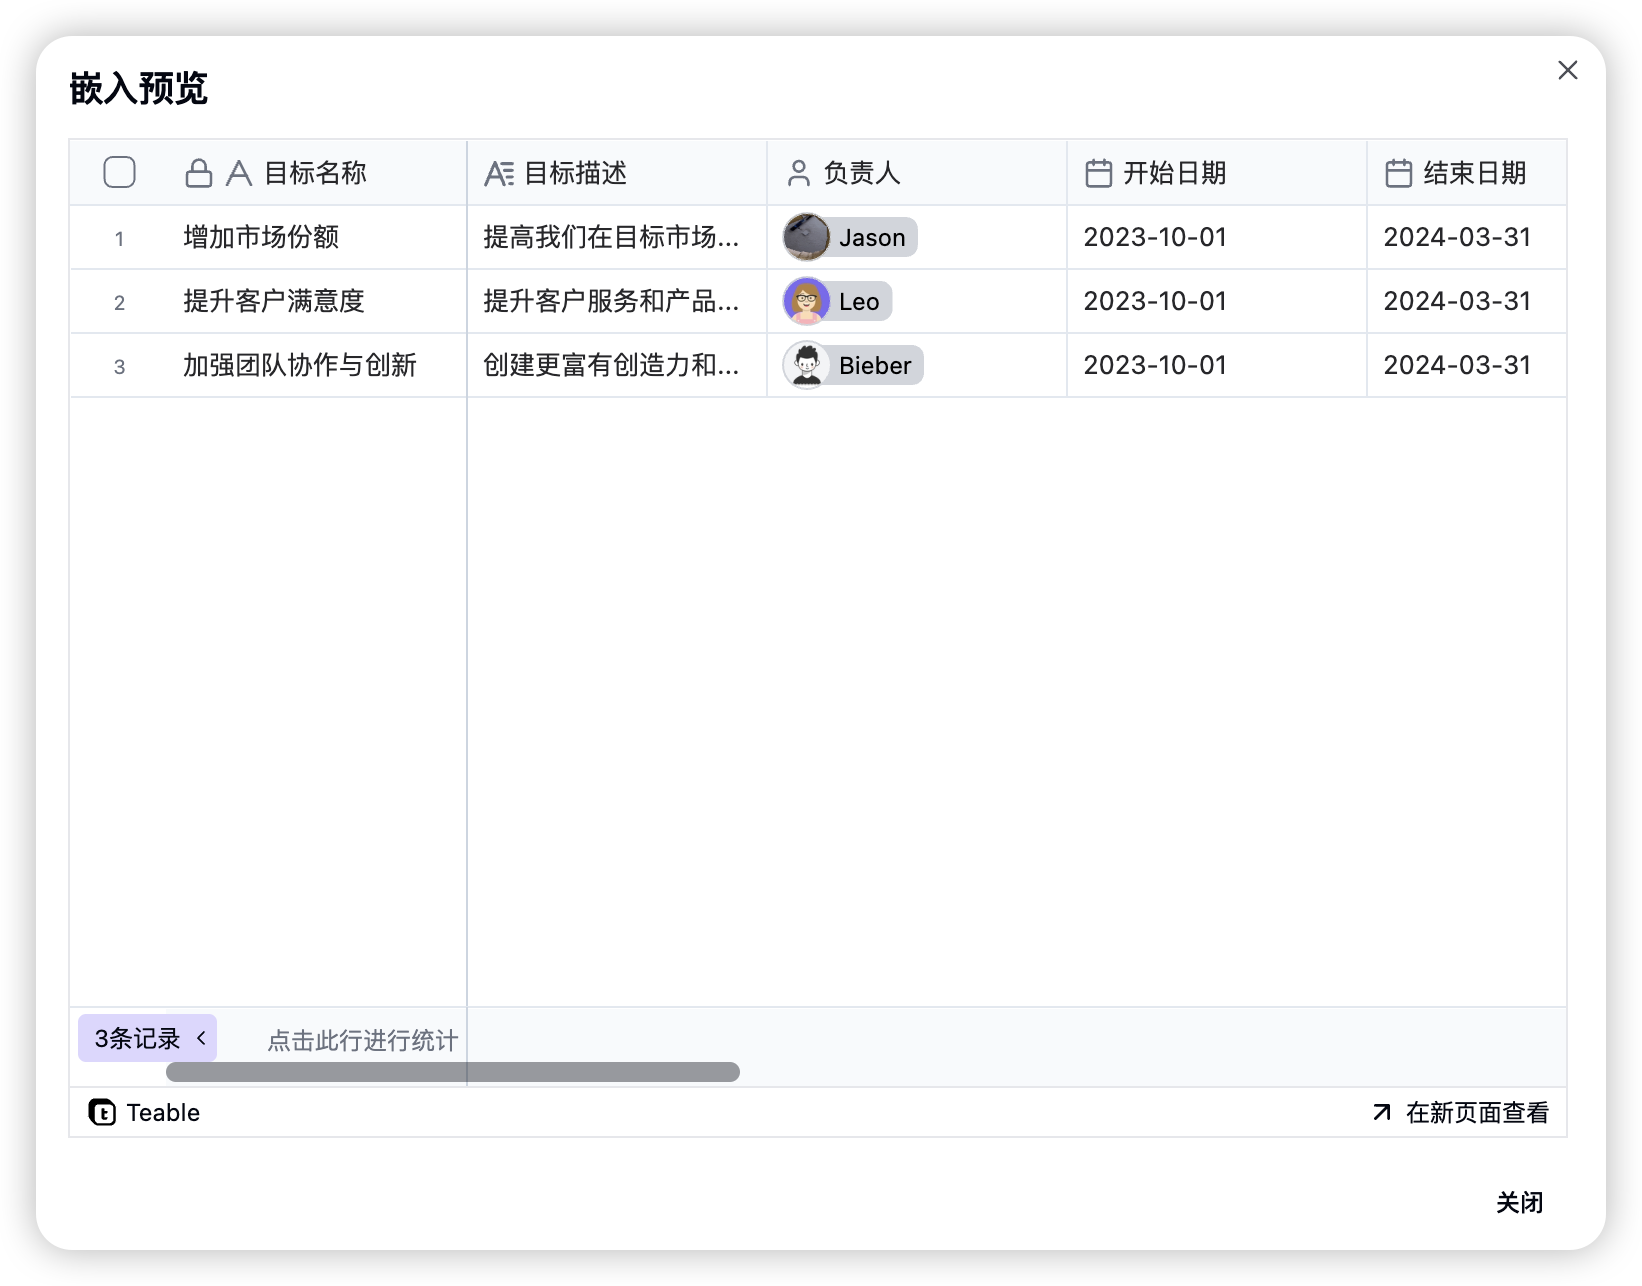Click the Bieber user name
Viewport: 1642px width, 1286px height.
(x=875, y=365)
